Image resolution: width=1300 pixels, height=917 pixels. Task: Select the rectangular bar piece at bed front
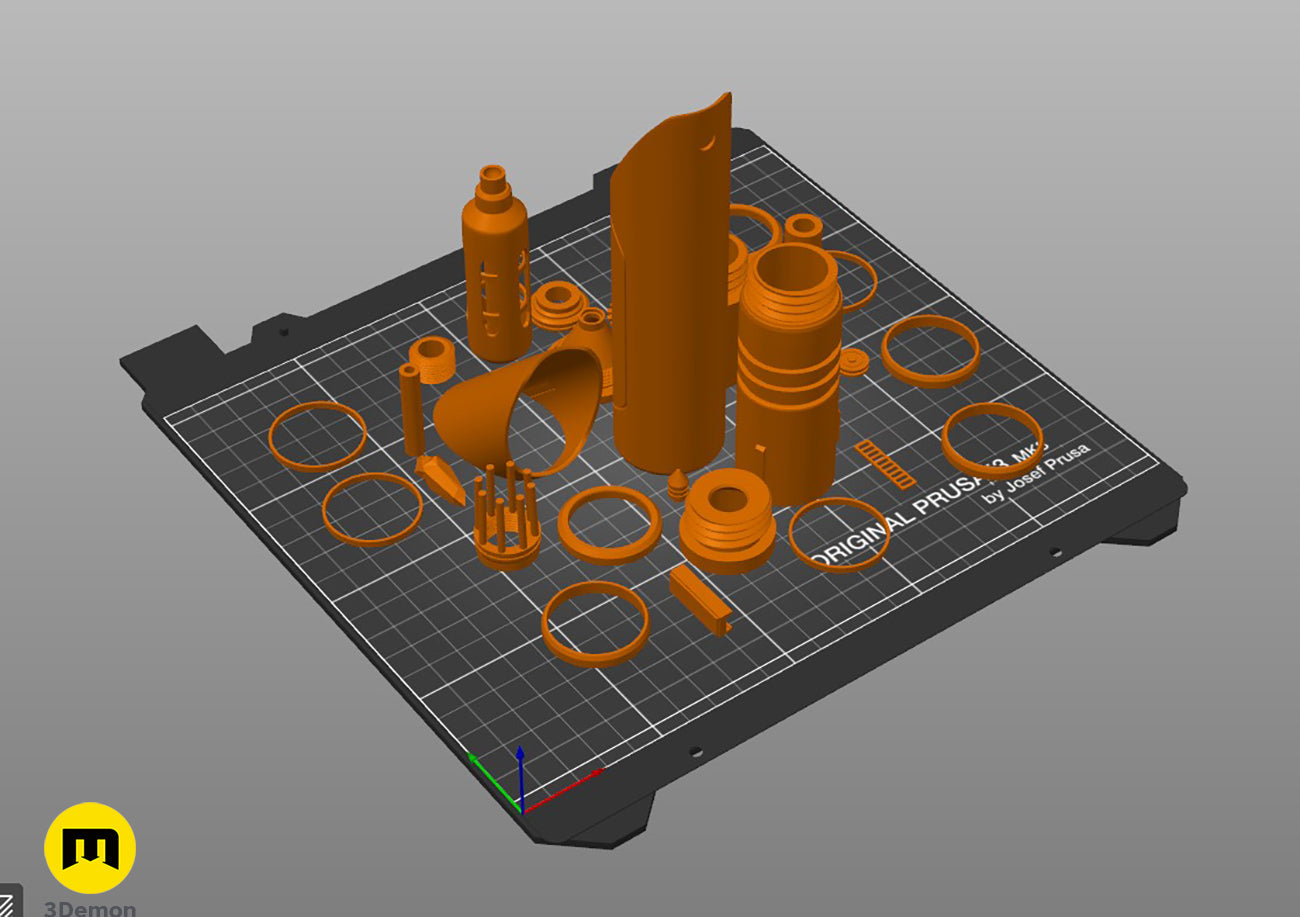699,598
